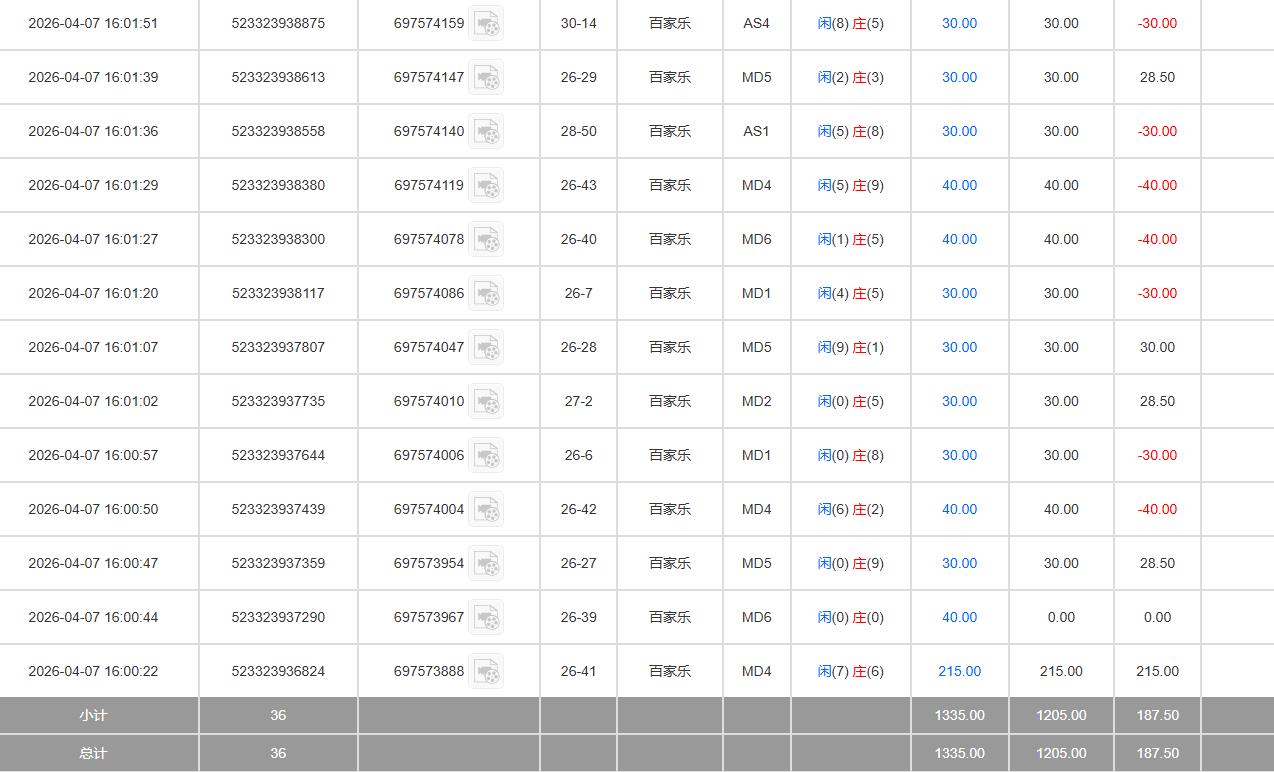
Task: Open video replay for game 697574159
Action: point(487,23)
